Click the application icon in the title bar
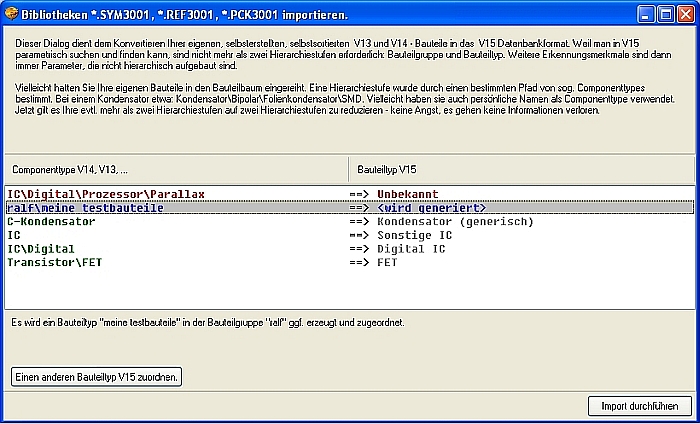Viewport: 700px width, 424px height. tap(13, 14)
